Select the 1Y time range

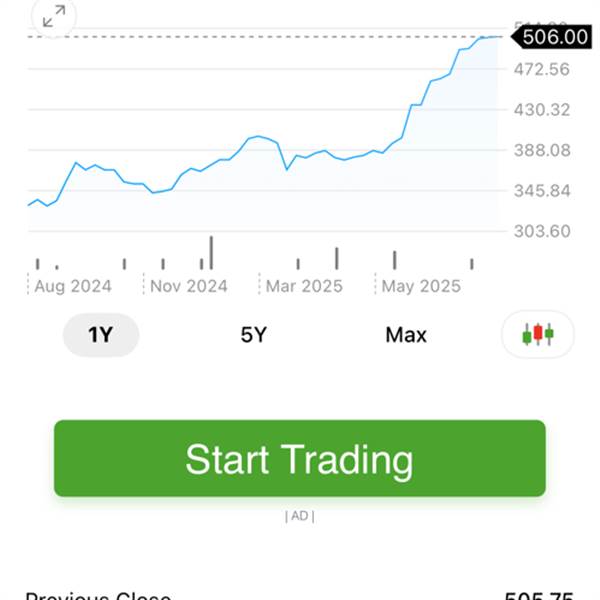coord(101,335)
